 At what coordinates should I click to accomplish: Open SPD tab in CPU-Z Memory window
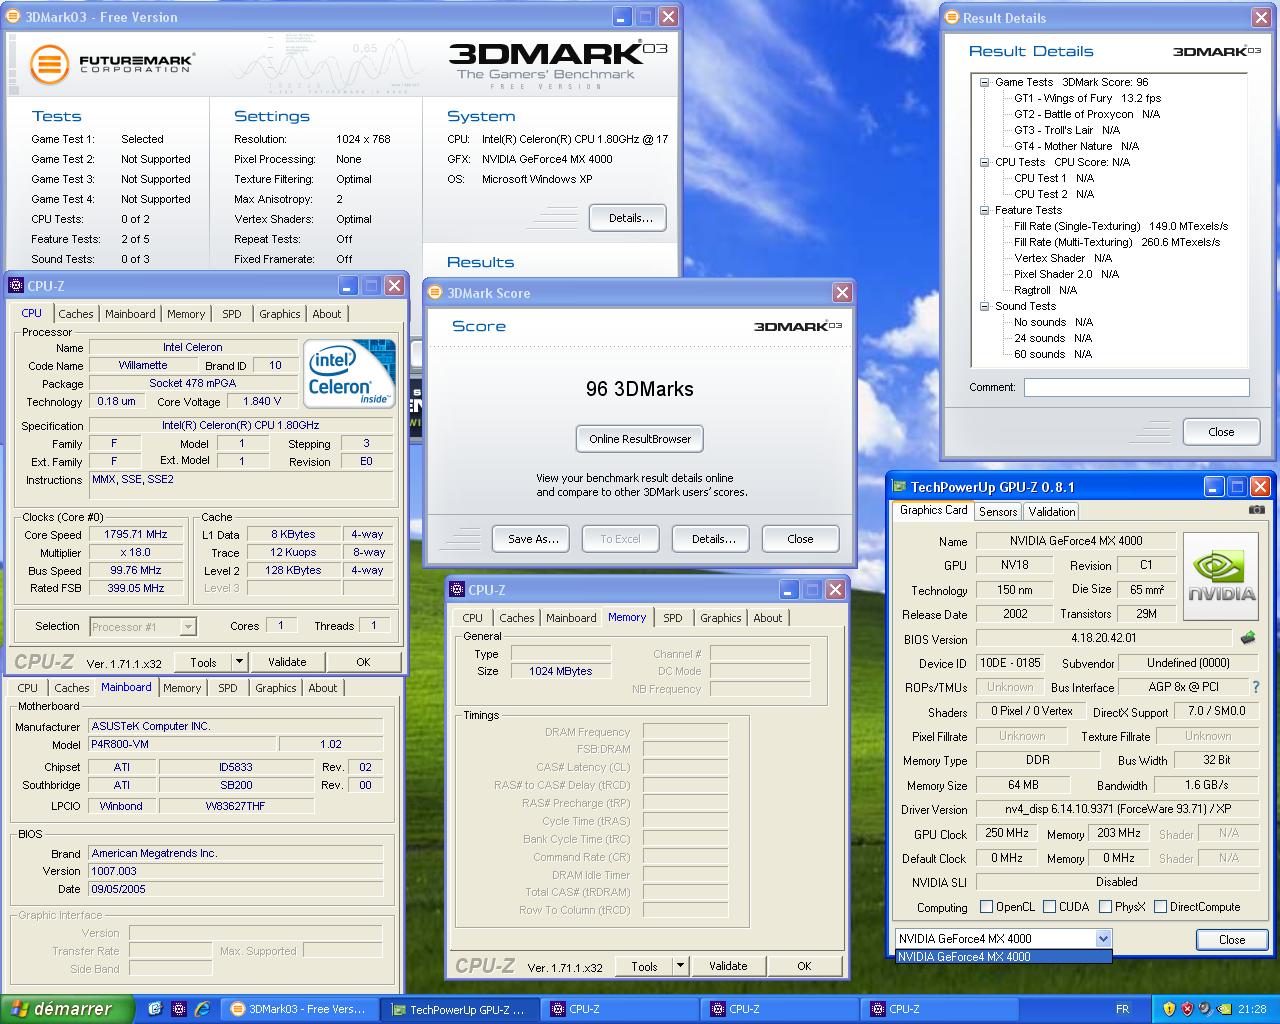point(673,617)
